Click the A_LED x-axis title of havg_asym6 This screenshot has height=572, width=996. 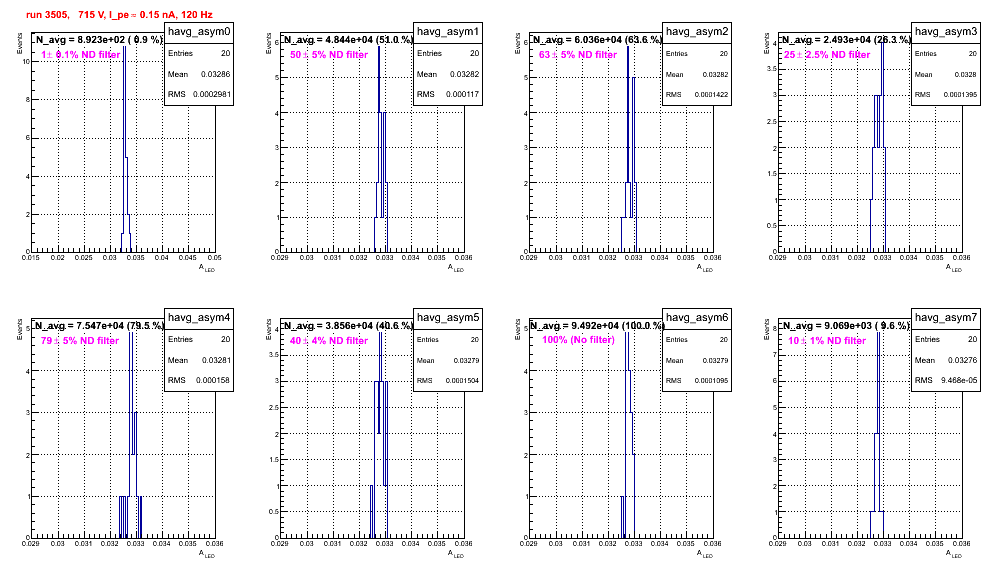[x=704, y=554]
